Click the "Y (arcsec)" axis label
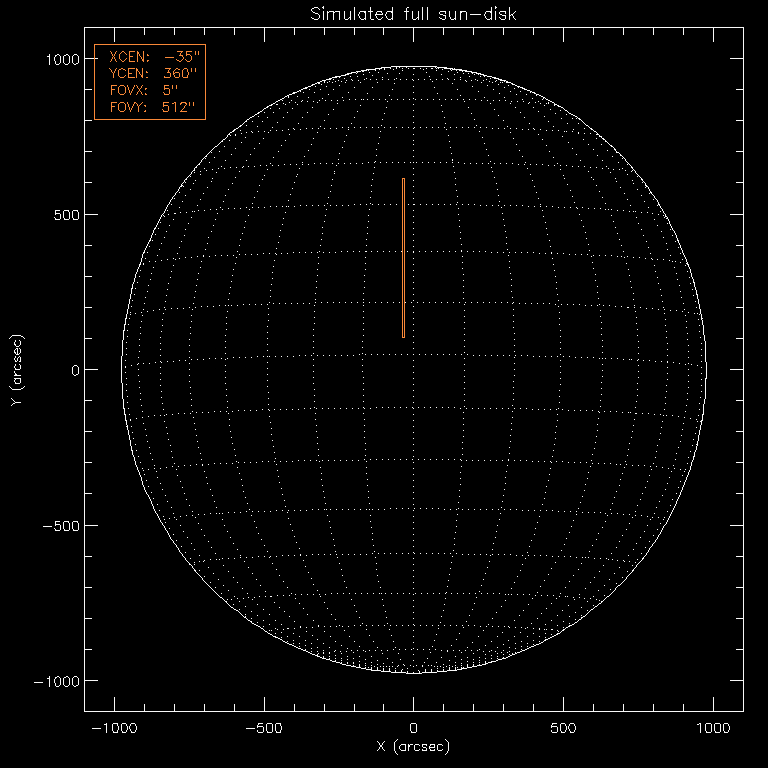Image resolution: width=768 pixels, height=768 pixels. 17,370
